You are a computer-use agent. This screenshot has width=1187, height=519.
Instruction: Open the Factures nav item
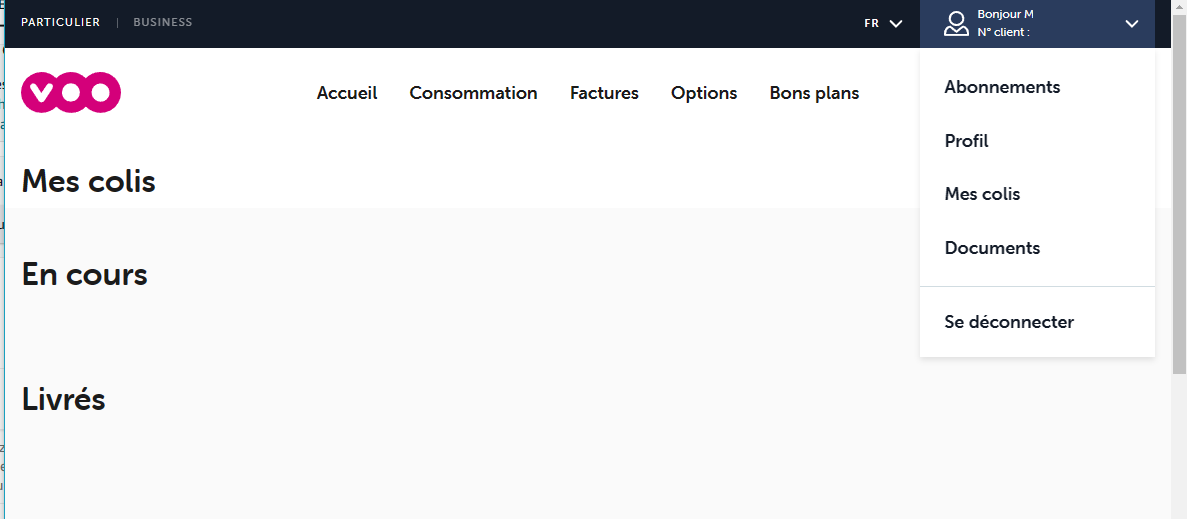click(x=604, y=93)
